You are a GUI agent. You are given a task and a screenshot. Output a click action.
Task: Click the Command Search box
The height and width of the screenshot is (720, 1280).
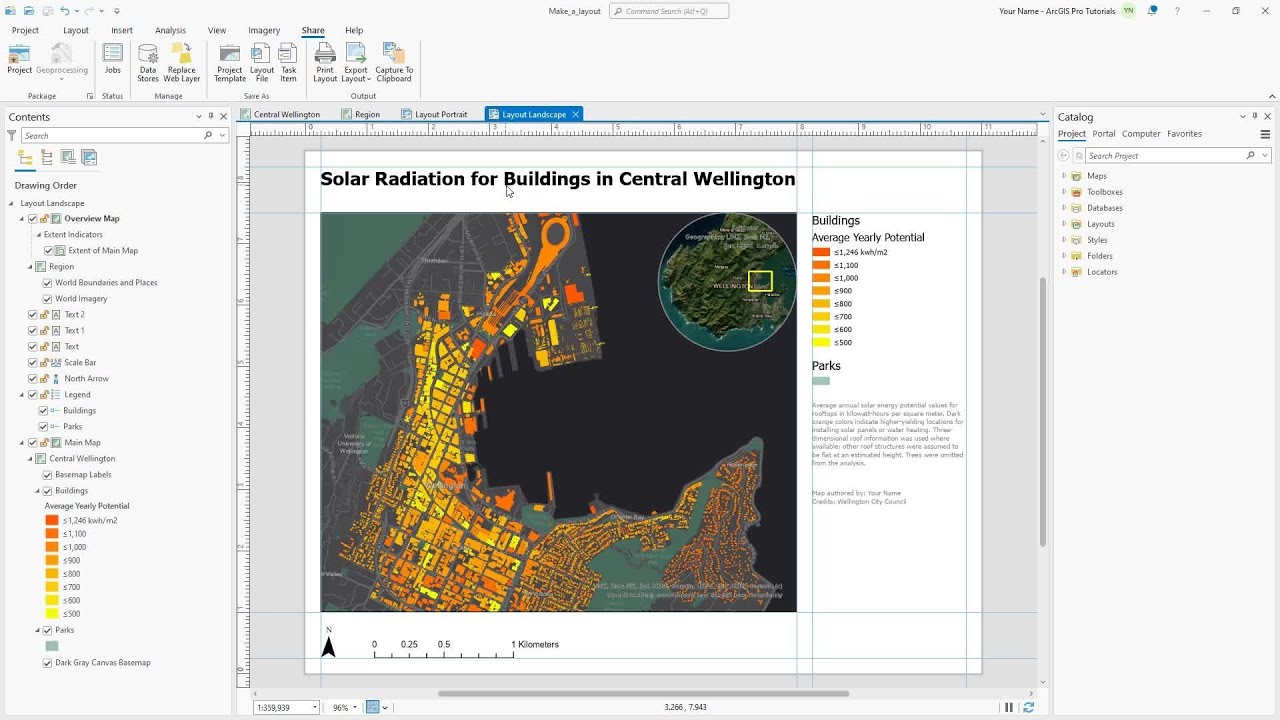(669, 11)
